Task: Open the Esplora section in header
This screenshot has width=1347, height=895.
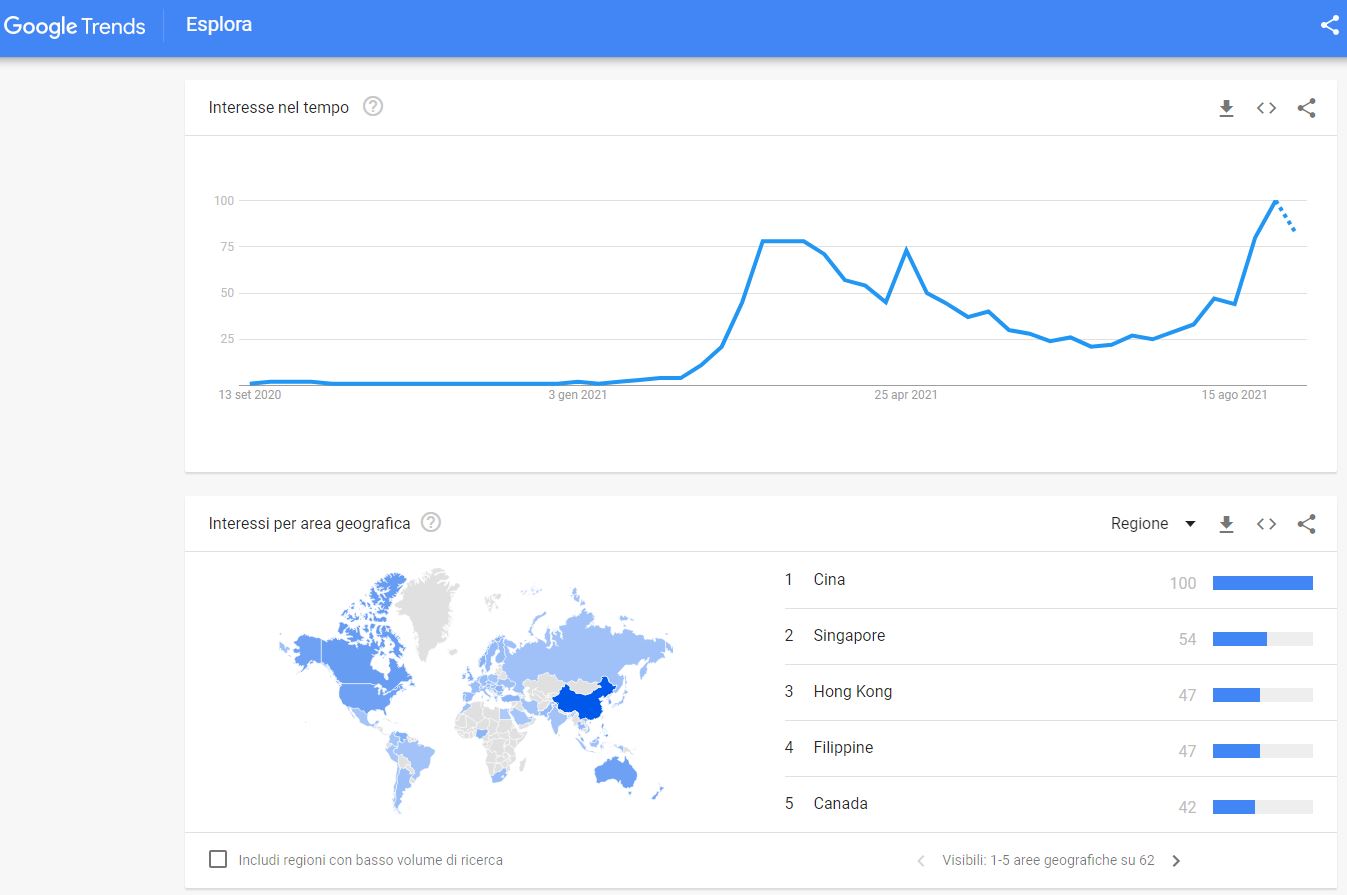Action: click(219, 25)
